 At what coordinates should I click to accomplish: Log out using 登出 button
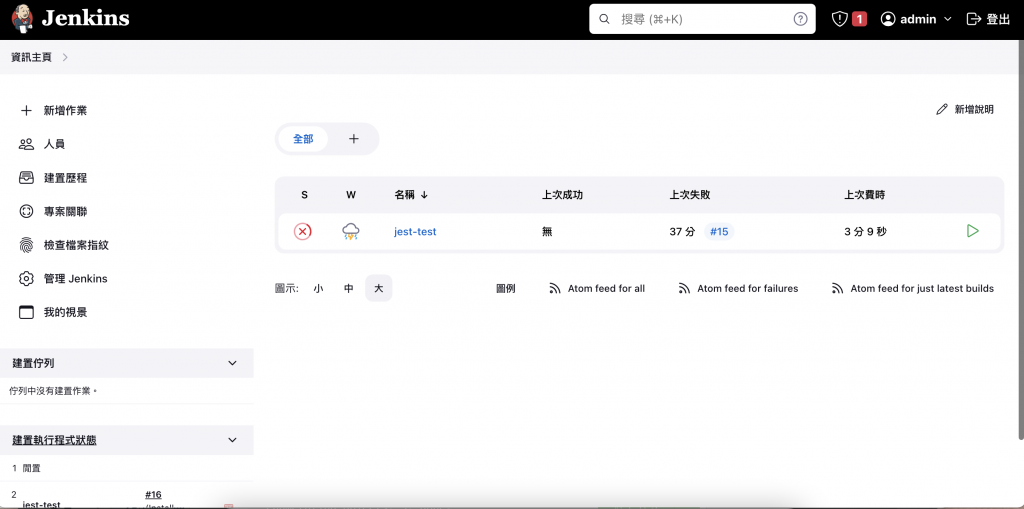[x=988, y=19]
